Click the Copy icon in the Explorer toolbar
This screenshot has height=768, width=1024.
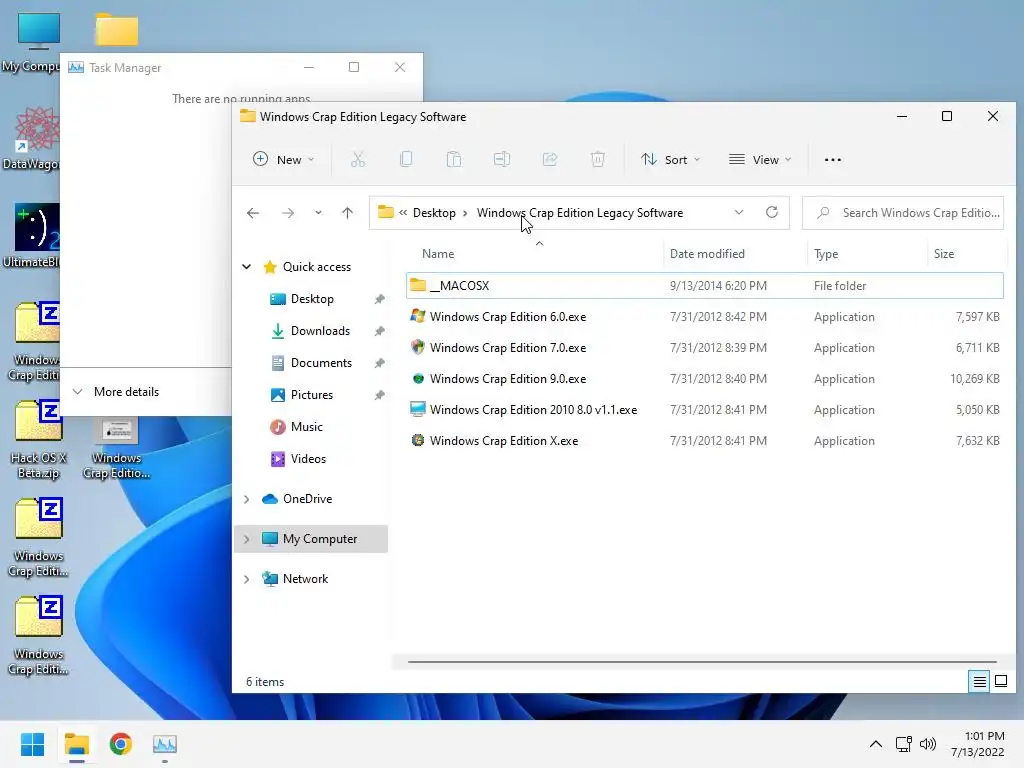tap(406, 159)
